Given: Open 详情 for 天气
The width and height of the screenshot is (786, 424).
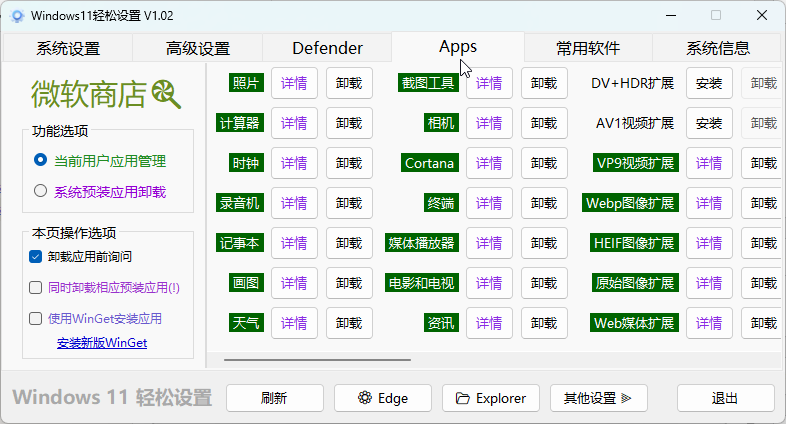Looking at the screenshot, I should 294,323.
